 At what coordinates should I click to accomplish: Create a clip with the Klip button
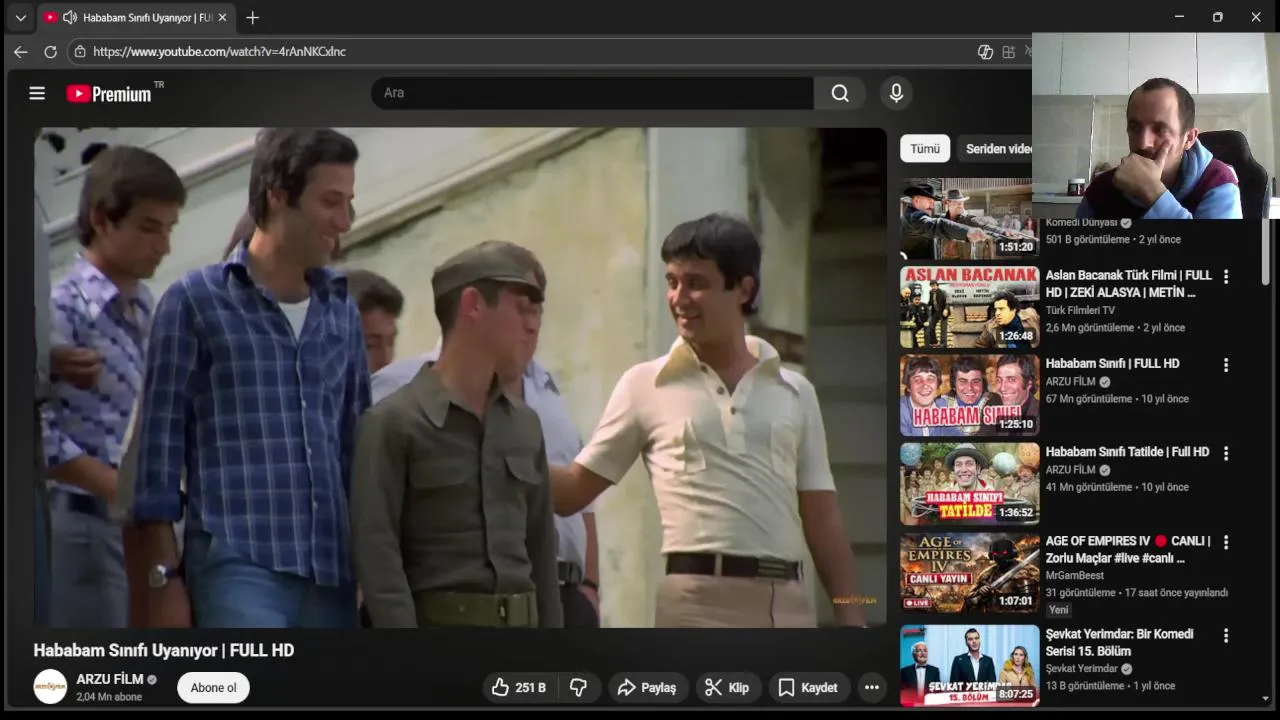coord(727,688)
